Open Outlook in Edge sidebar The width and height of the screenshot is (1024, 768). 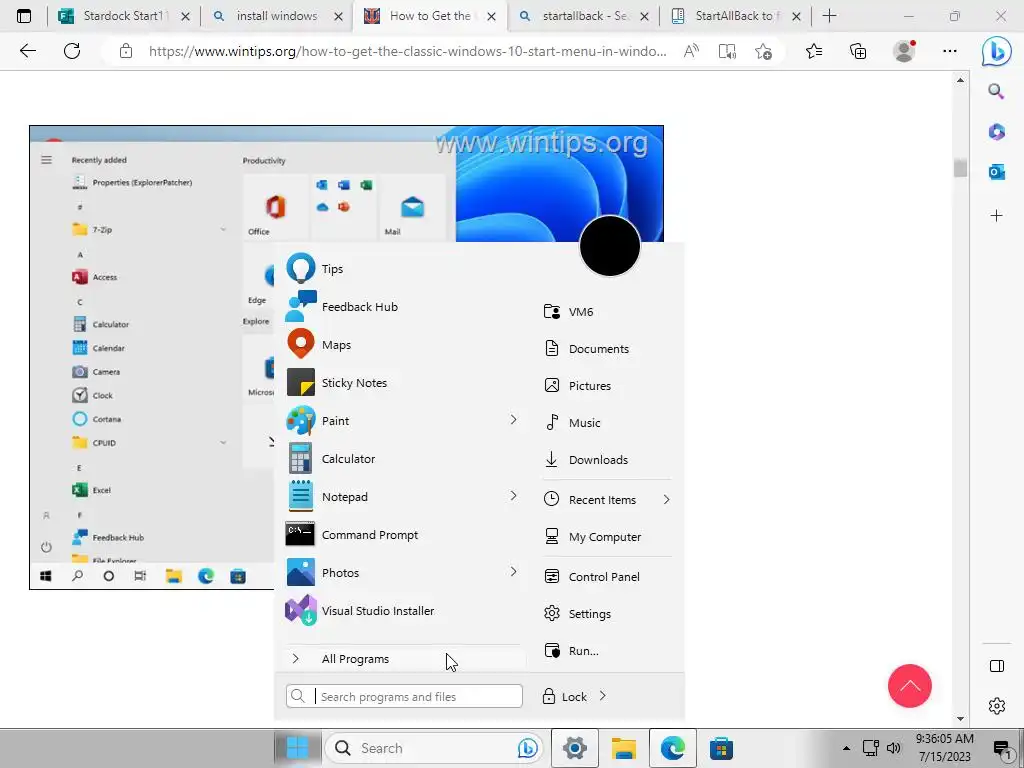click(996, 172)
